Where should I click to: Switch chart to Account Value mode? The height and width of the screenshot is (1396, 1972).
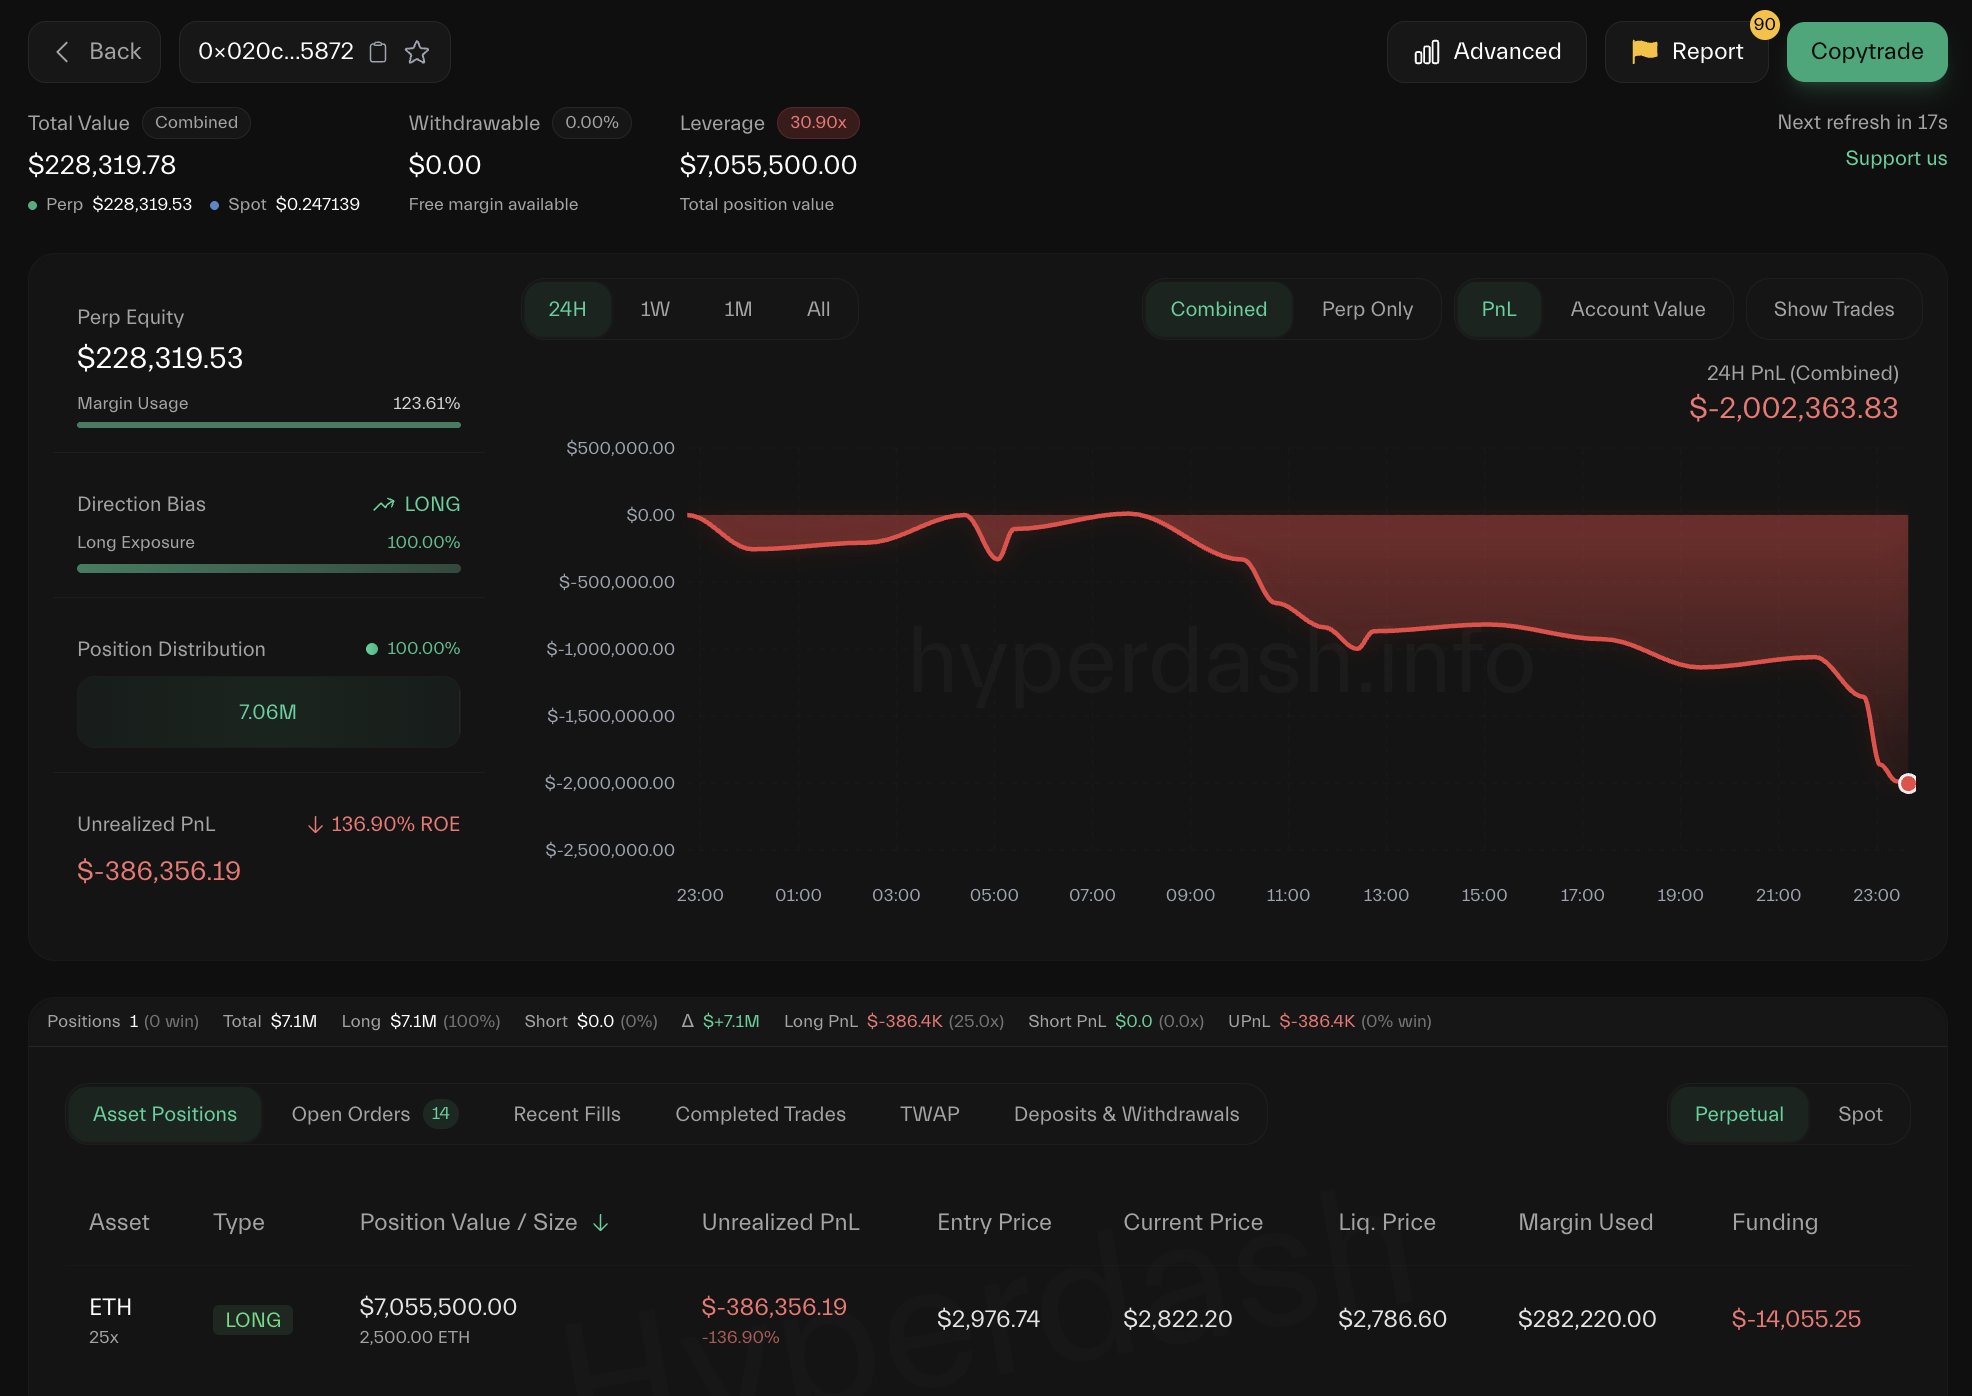point(1637,309)
